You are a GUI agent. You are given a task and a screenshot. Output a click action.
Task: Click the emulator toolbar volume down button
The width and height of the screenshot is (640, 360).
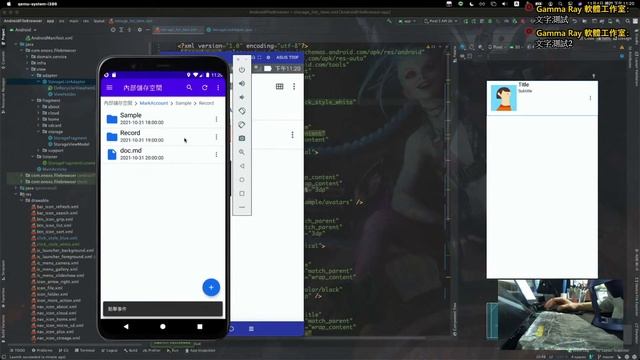pos(242,97)
